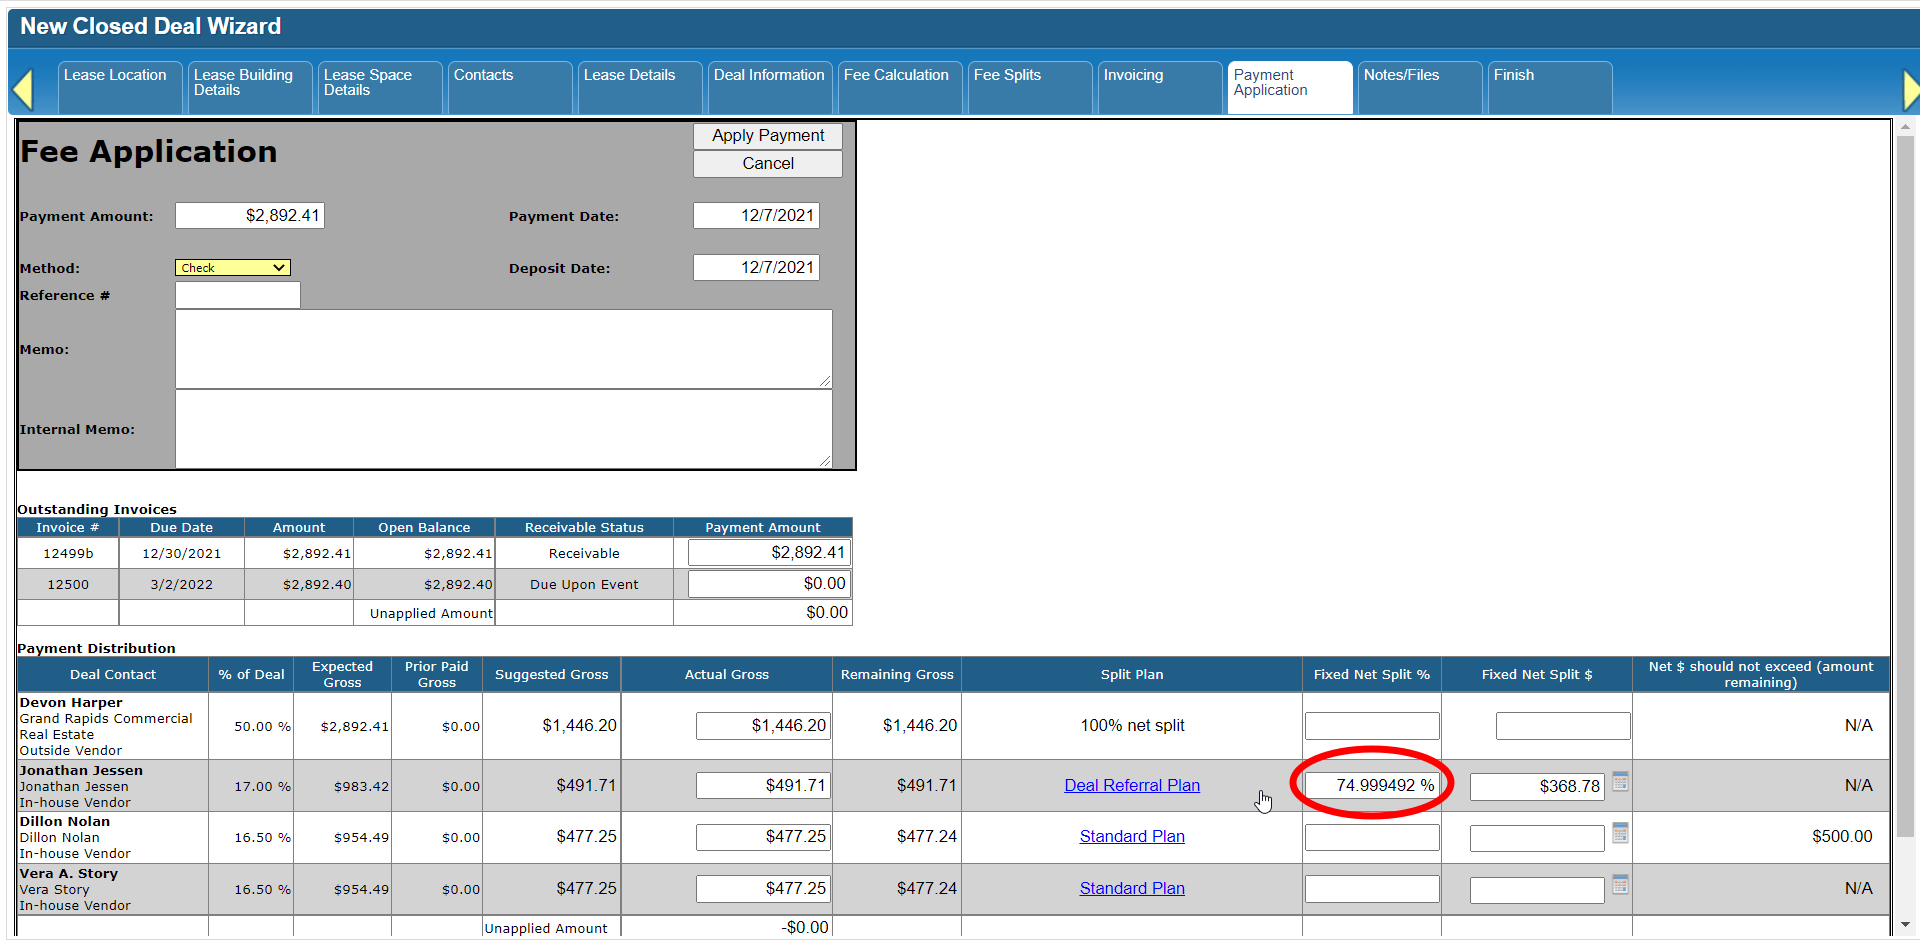Click the Reference # input field
The image size is (1920, 942).
[238, 295]
